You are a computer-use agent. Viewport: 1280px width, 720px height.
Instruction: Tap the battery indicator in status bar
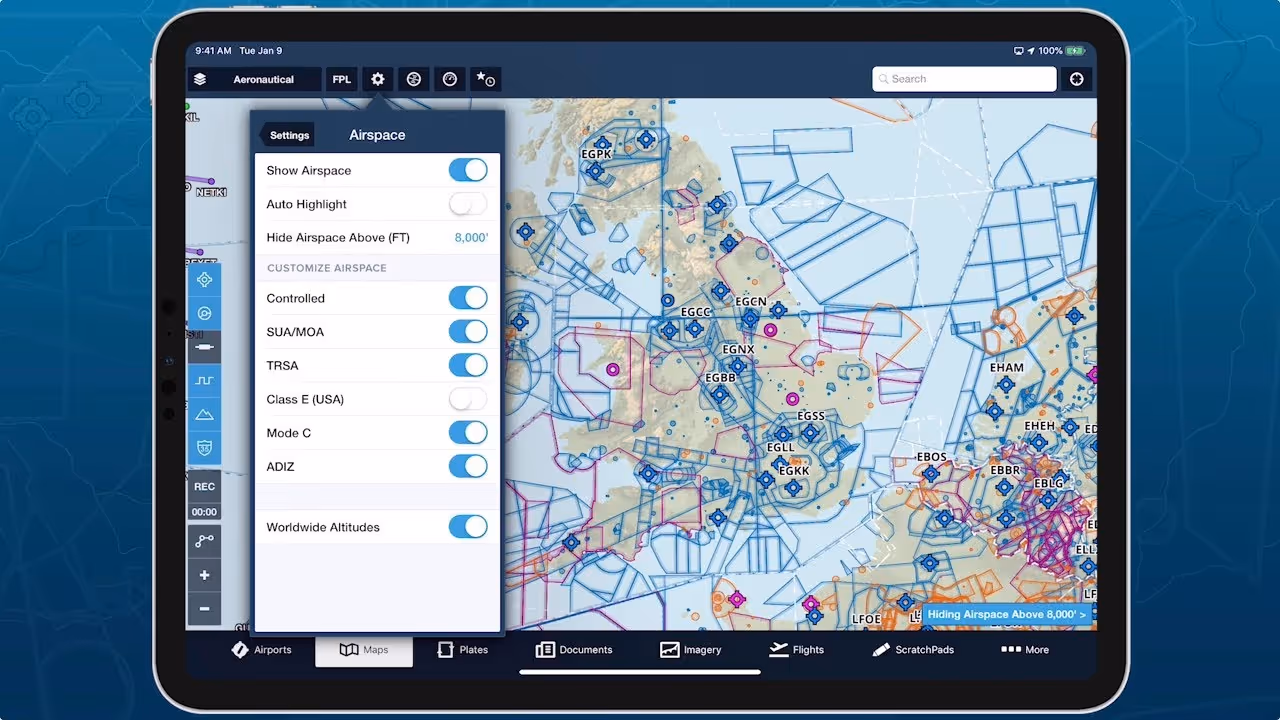(x=1075, y=51)
